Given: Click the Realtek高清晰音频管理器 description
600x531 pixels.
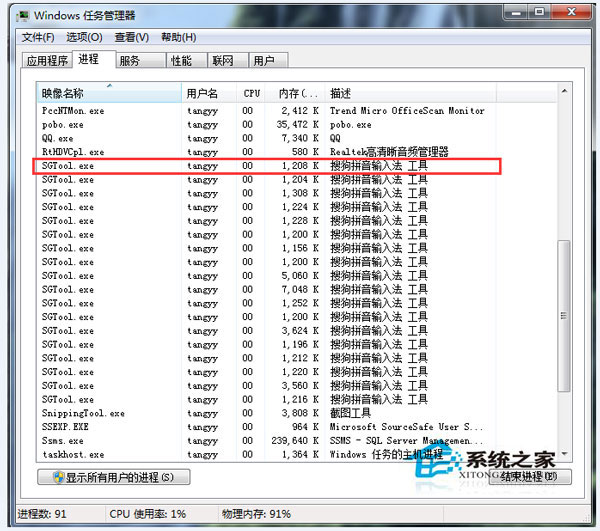Looking at the screenshot, I should point(389,152).
